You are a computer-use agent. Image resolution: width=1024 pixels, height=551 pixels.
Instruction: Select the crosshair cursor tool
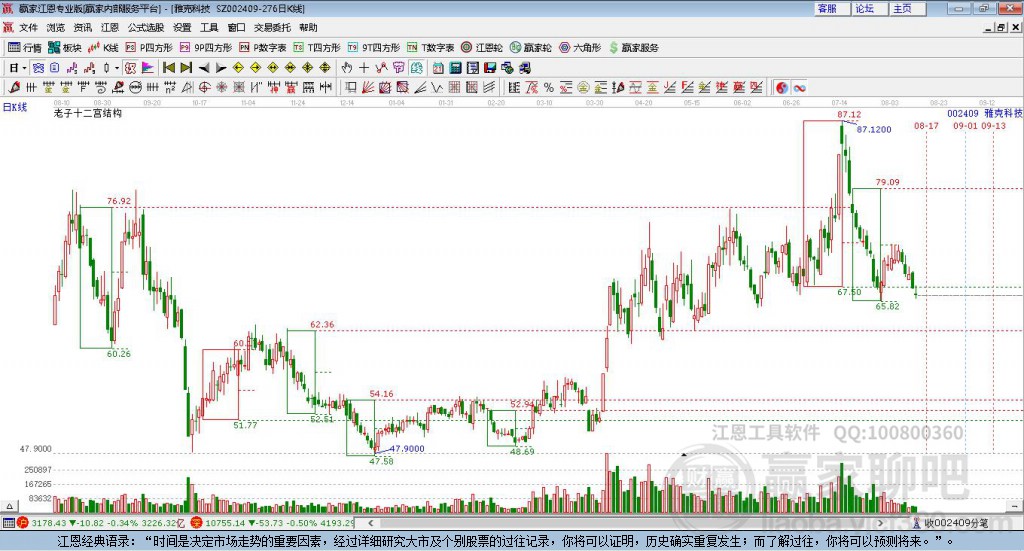point(364,68)
